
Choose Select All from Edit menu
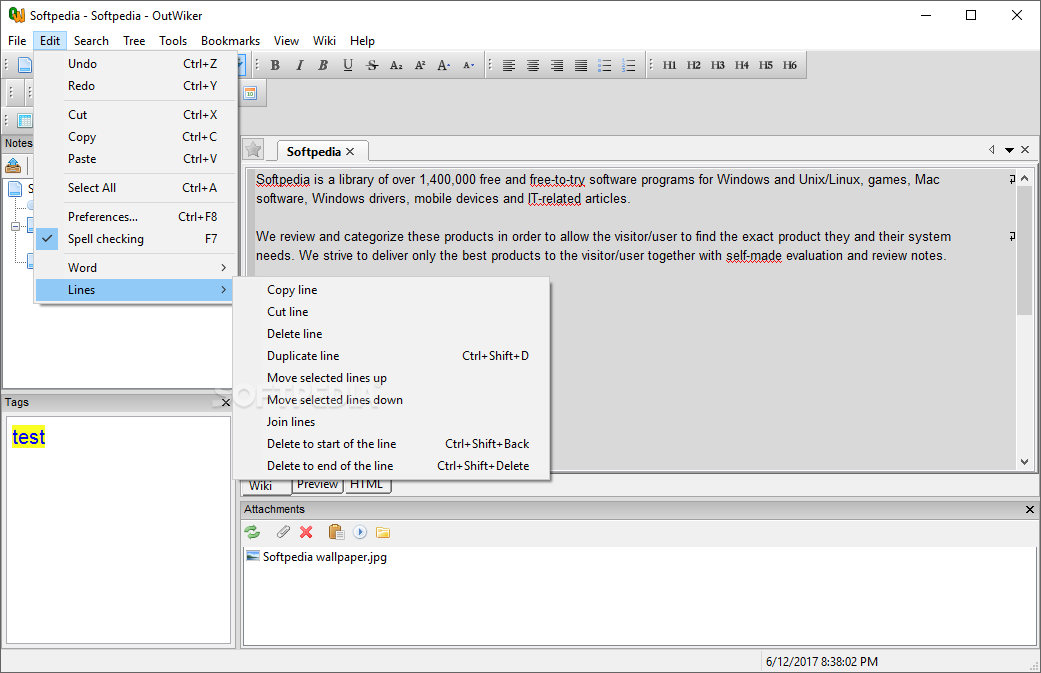click(x=135, y=188)
